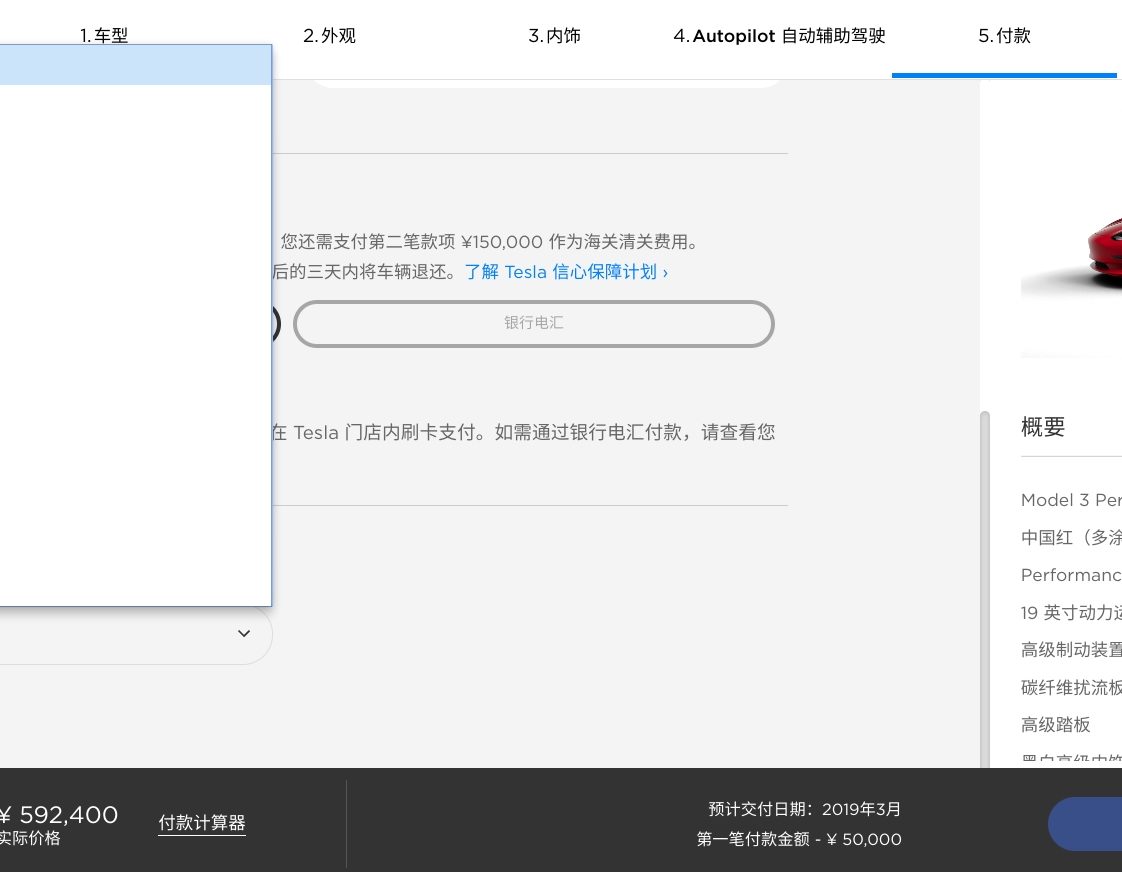Click the ¥ 592,400 price text
This screenshot has width=1122, height=872.
(x=59, y=815)
